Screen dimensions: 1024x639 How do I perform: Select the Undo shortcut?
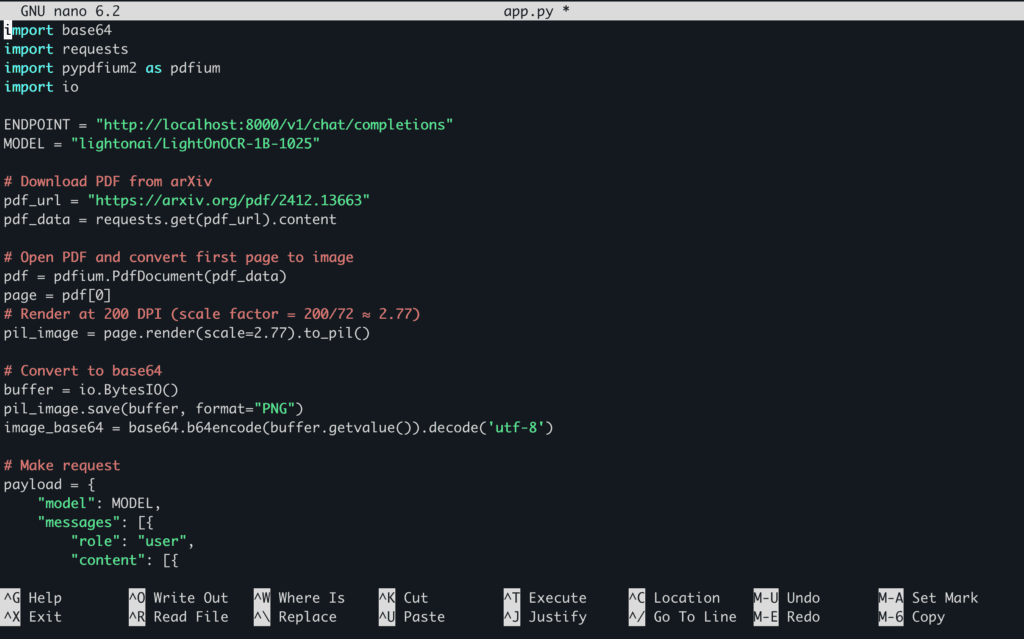tap(804, 598)
